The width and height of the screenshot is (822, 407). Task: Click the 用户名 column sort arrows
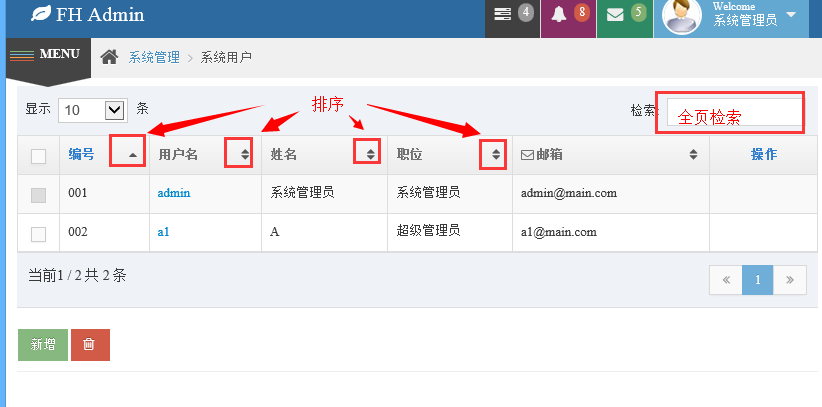(x=245, y=154)
